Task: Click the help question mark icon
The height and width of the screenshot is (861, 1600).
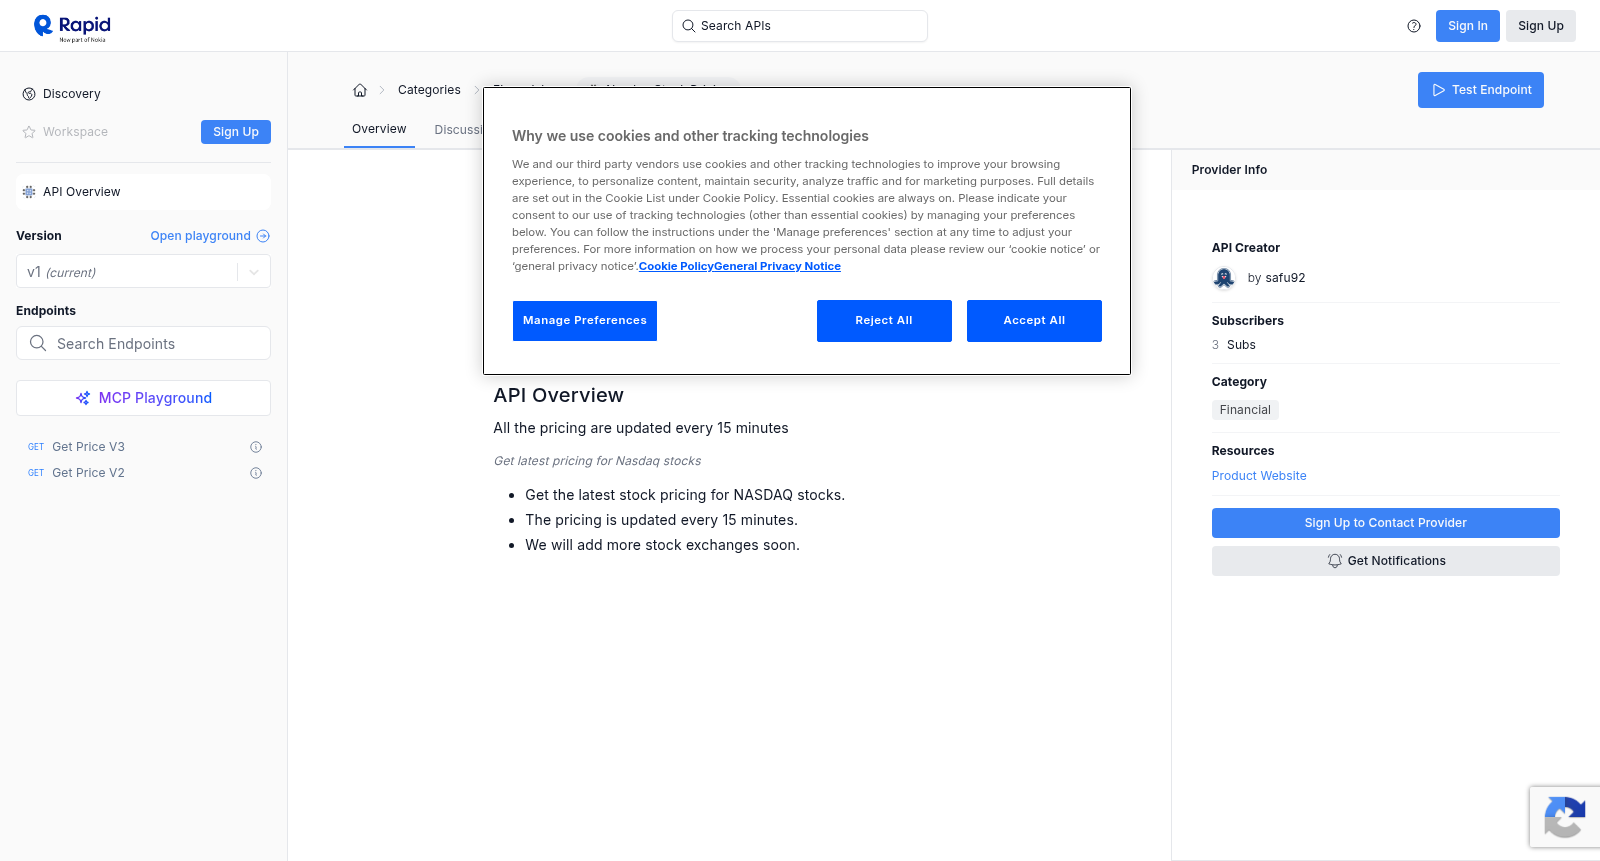Action: (1414, 26)
